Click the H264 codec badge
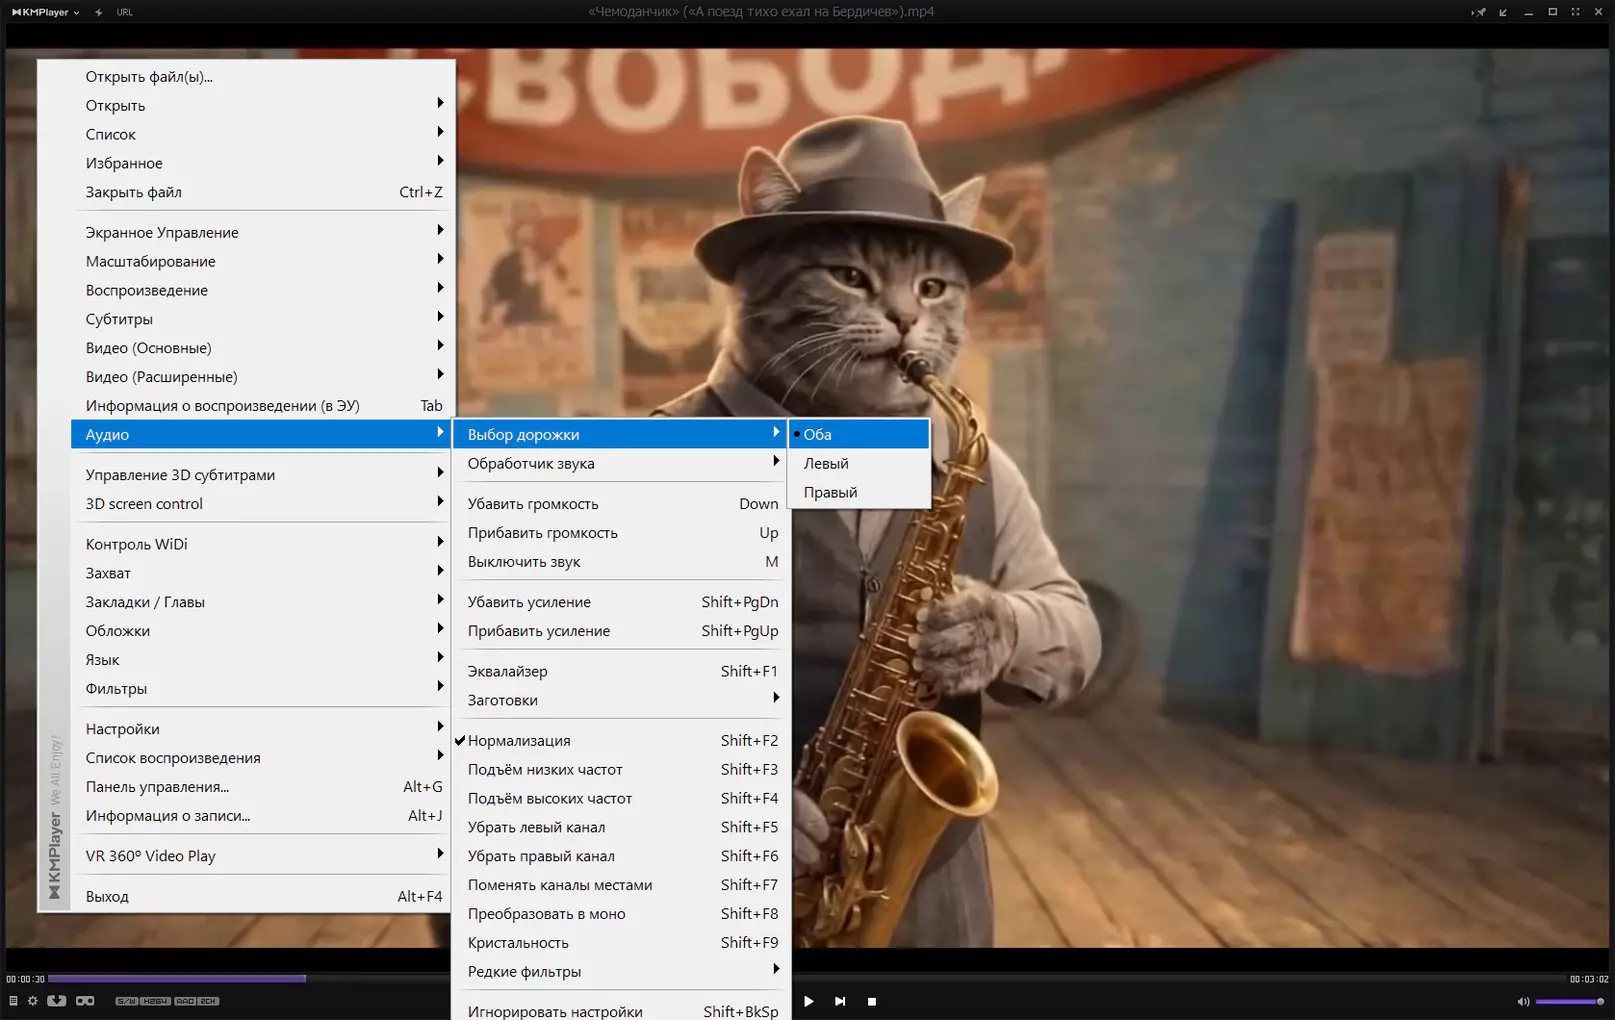Image resolution: width=1615 pixels, height=1020 pixels. tap(155, 1001)
